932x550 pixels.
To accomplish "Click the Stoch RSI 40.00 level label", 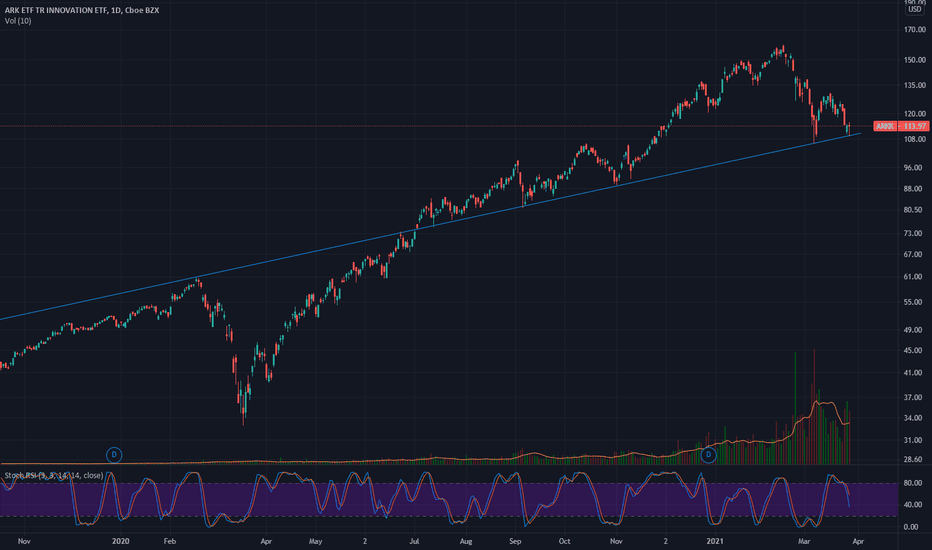I will [913, 505].
